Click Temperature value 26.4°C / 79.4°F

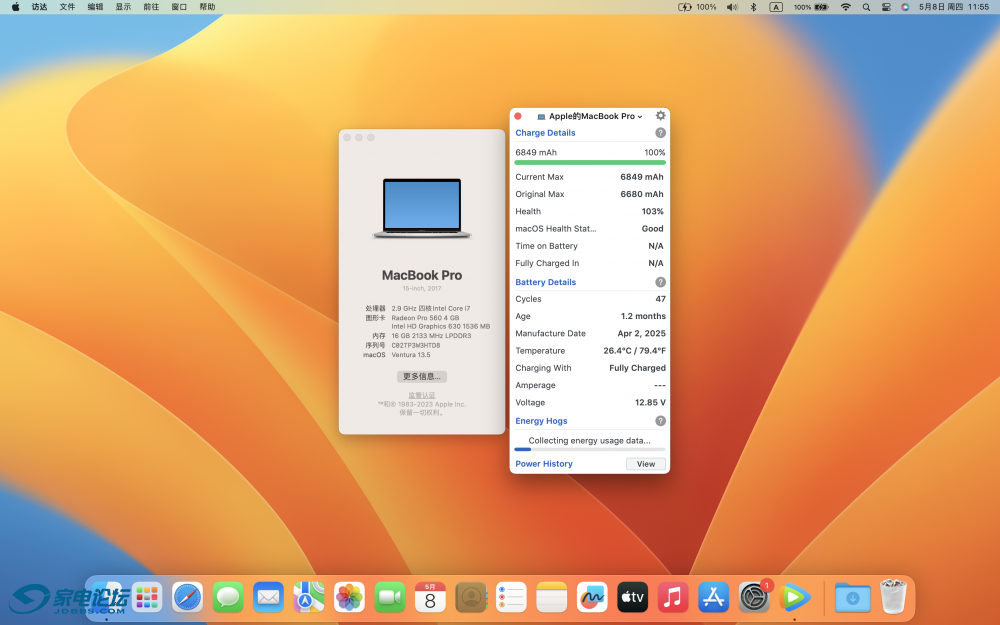pyautogui.click(x=635, y=350)
